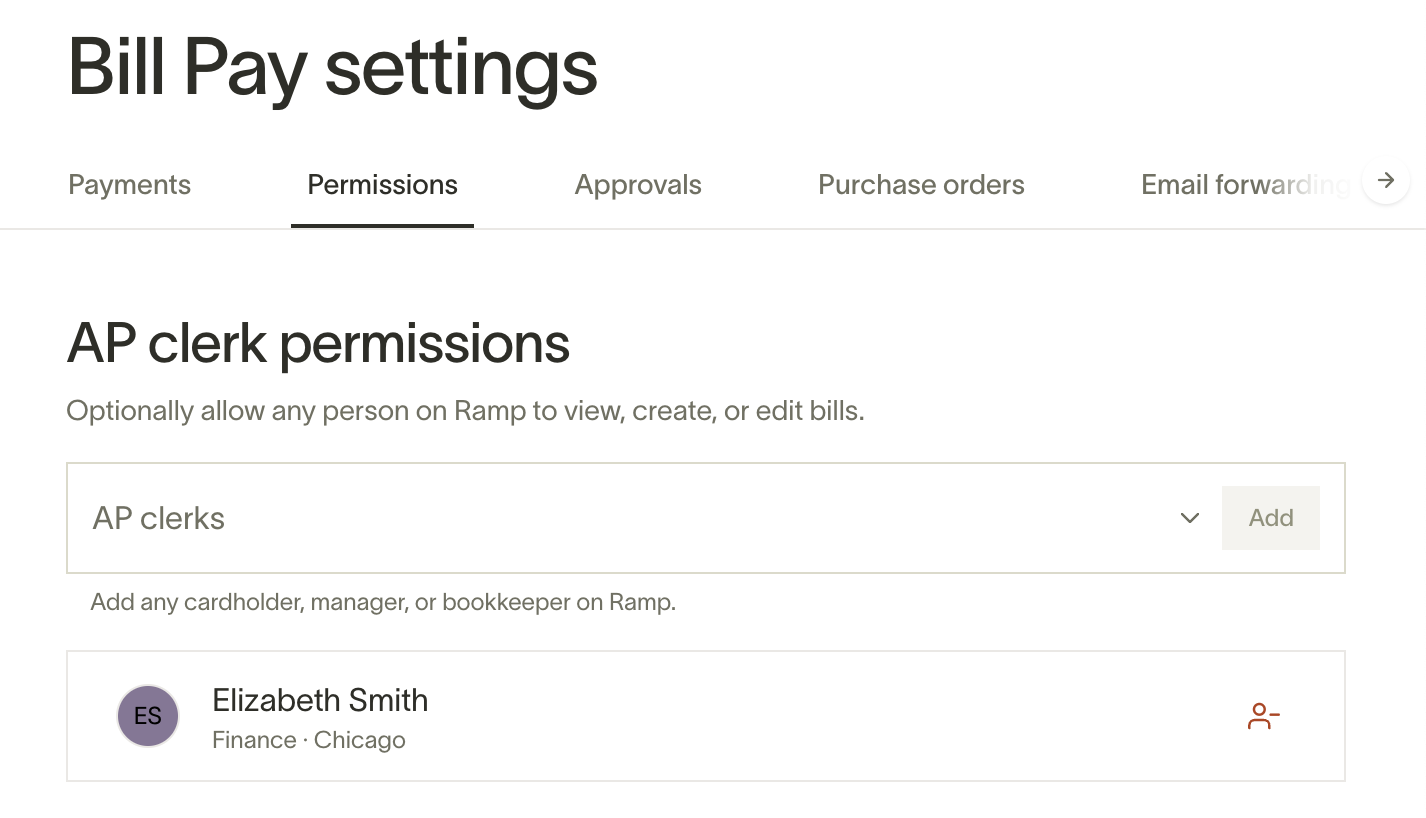Expand the AP clerks chevron arrow
The image size is (1426, 818).
tap(1189, 518)
